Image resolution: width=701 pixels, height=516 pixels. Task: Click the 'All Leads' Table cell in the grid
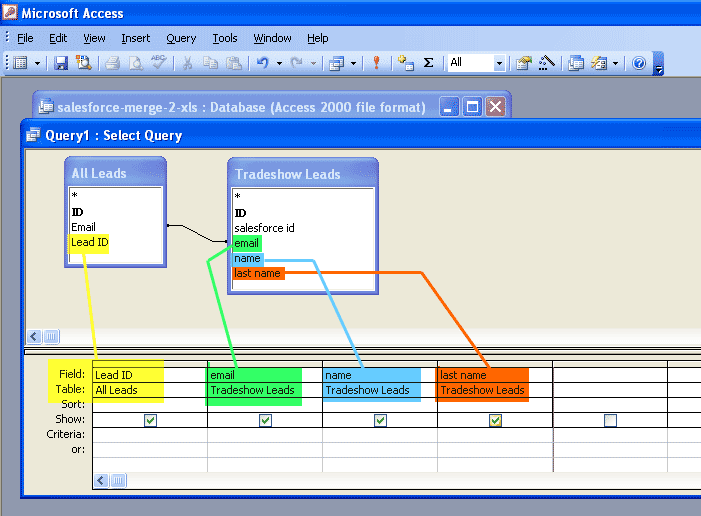pos(150,390)
